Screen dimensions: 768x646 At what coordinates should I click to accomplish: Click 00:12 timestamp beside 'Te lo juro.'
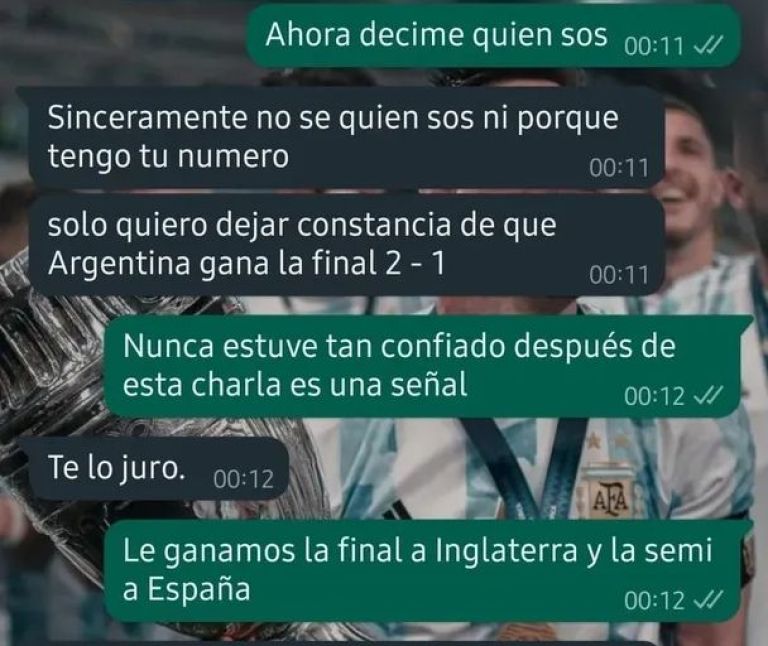click(x=243, y=479)
